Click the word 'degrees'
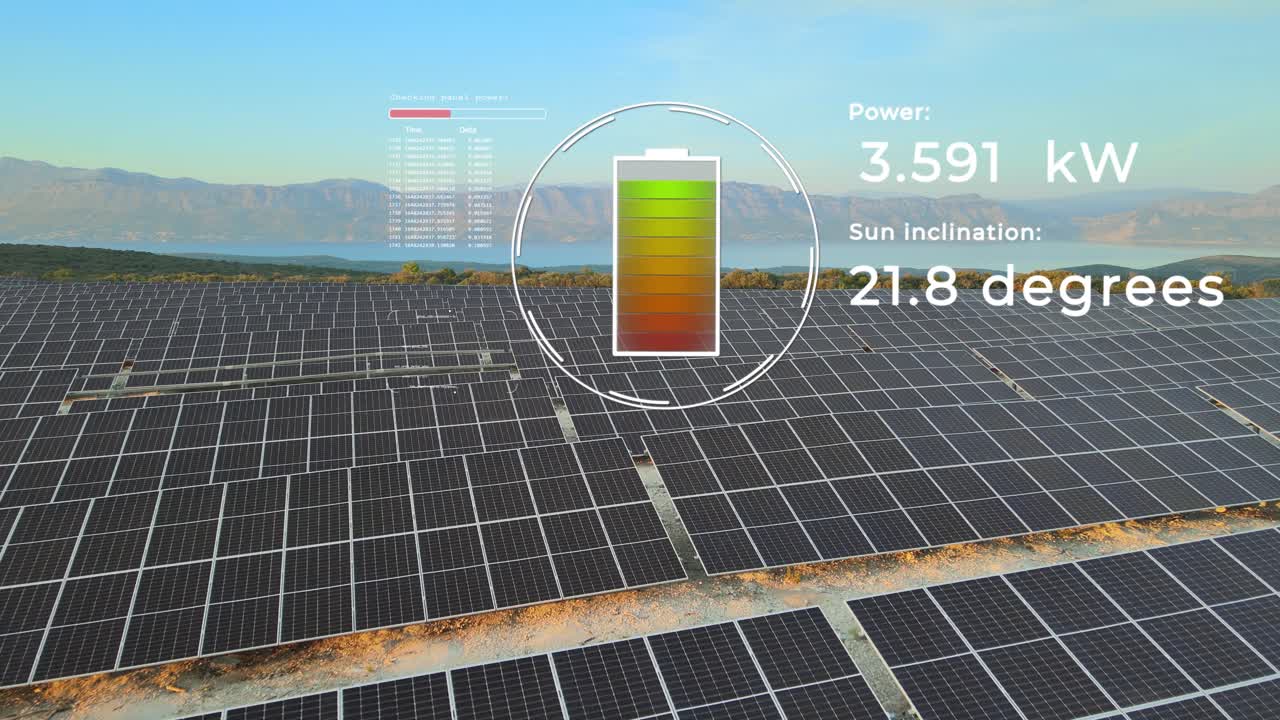 (1102, 288)
